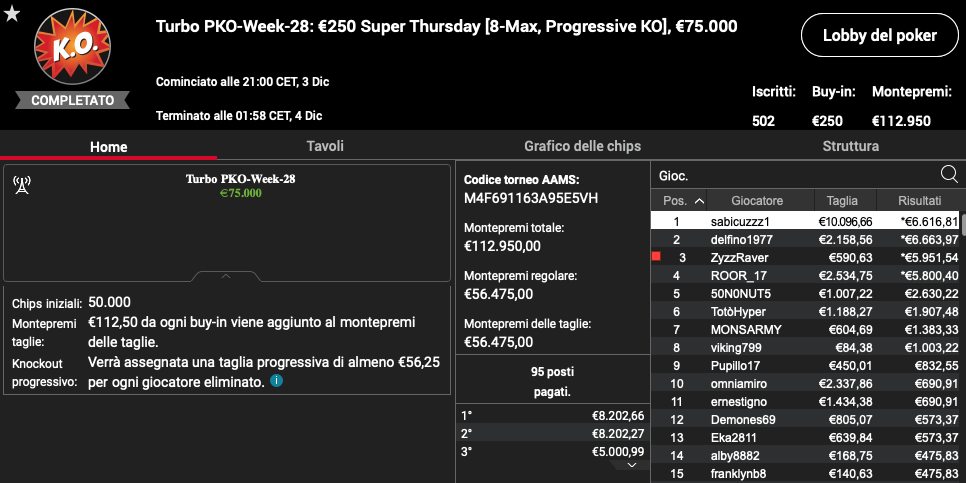Select player row sabicuzzz1
Image resolution: width=966 pixels, height=483 pixels.
point(805,221)
